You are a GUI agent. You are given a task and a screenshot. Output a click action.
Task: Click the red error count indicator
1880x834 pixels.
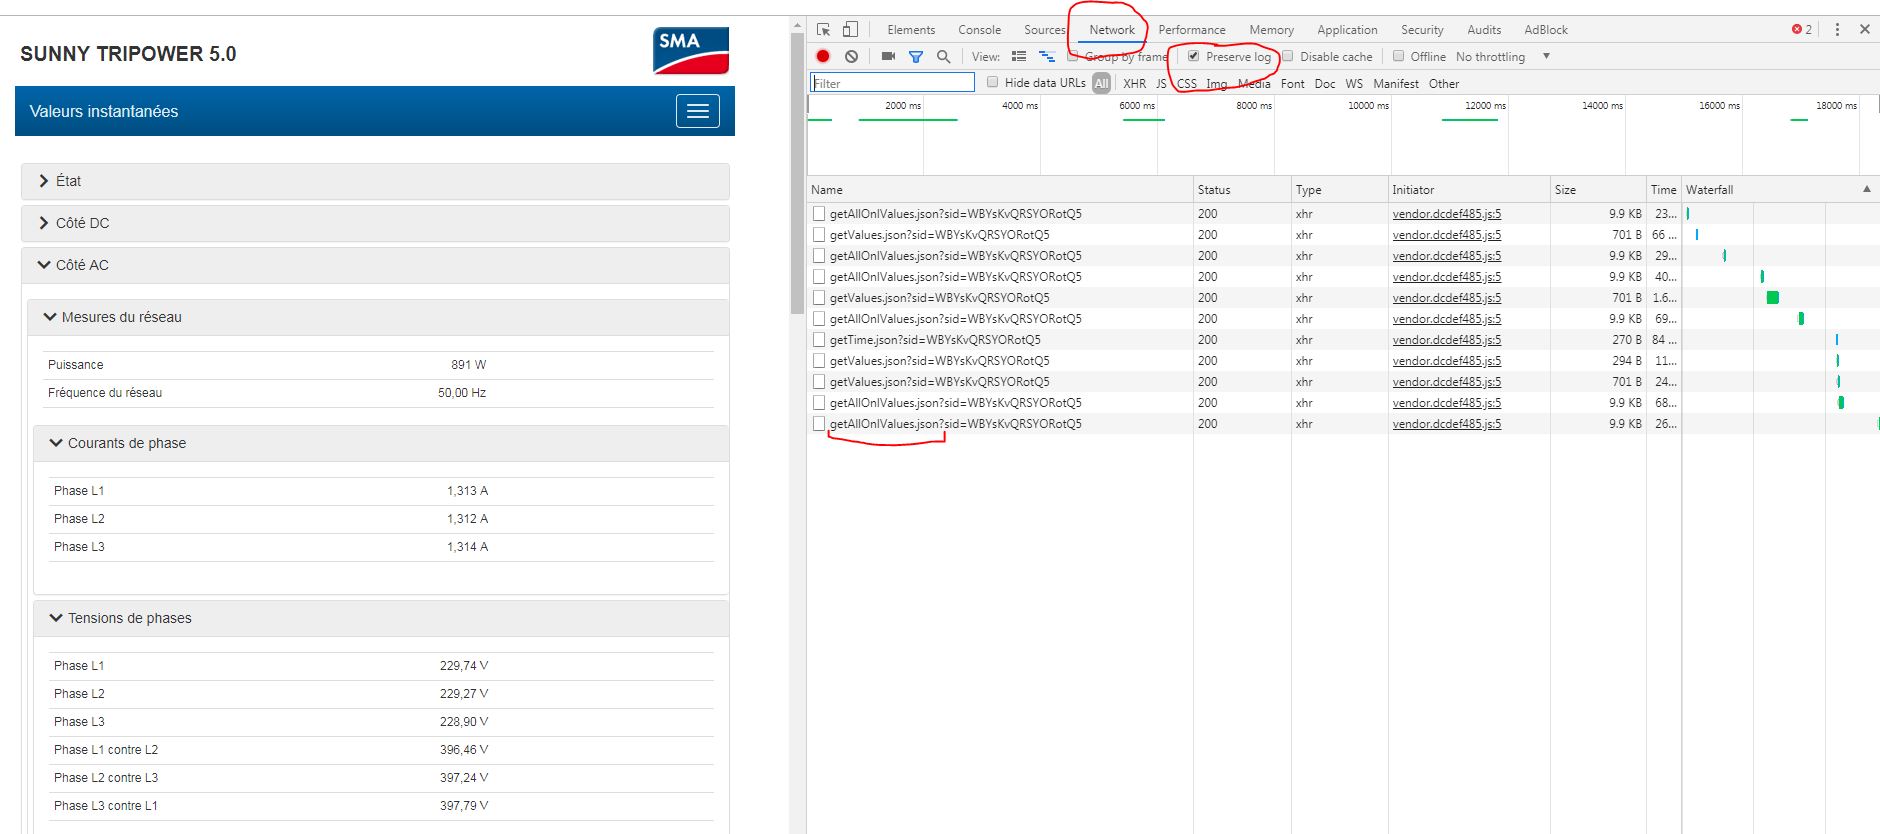click(1802, 30)
